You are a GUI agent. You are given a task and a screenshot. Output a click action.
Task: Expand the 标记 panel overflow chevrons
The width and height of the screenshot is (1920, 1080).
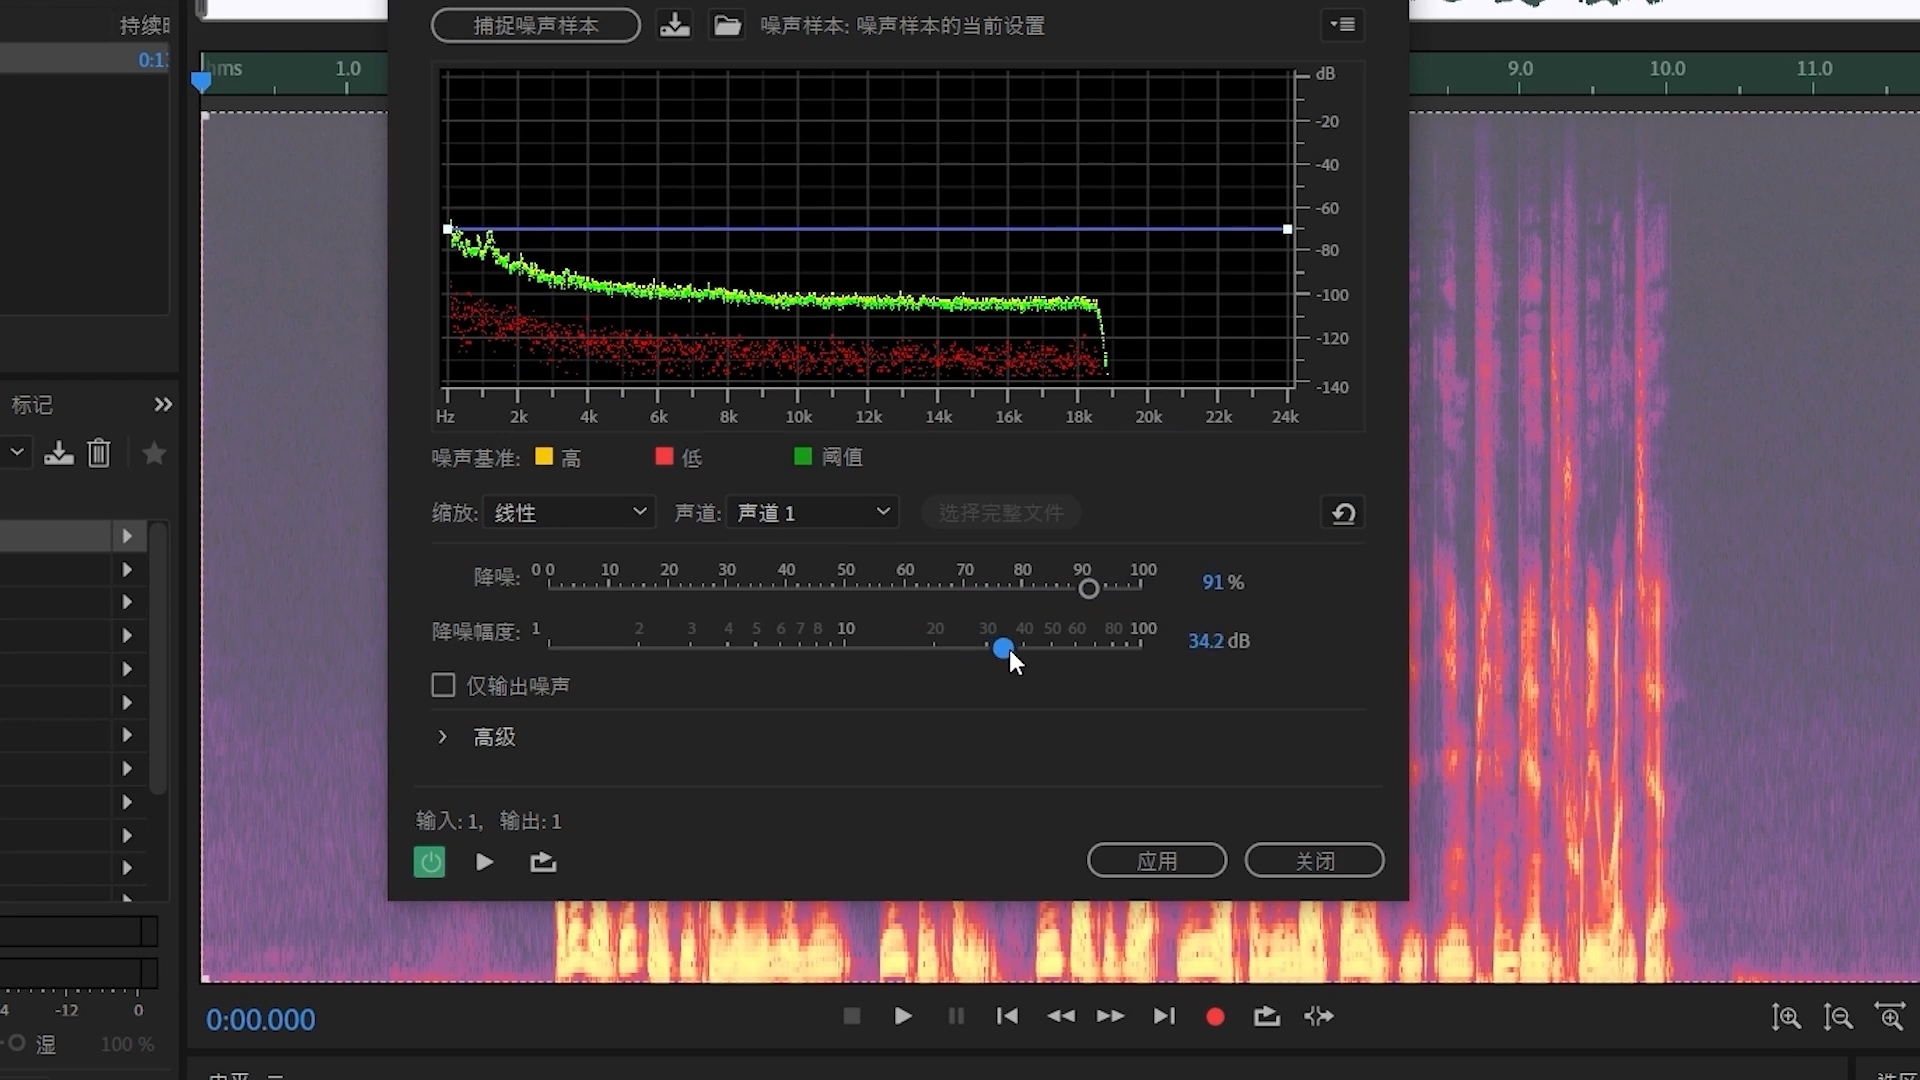click(x=163, y=405)
